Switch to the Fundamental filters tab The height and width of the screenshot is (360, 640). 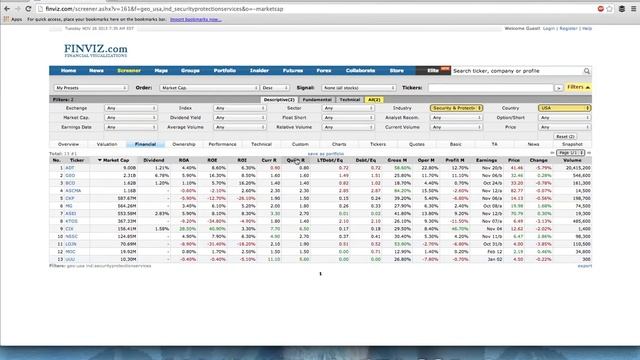[317, 100]
